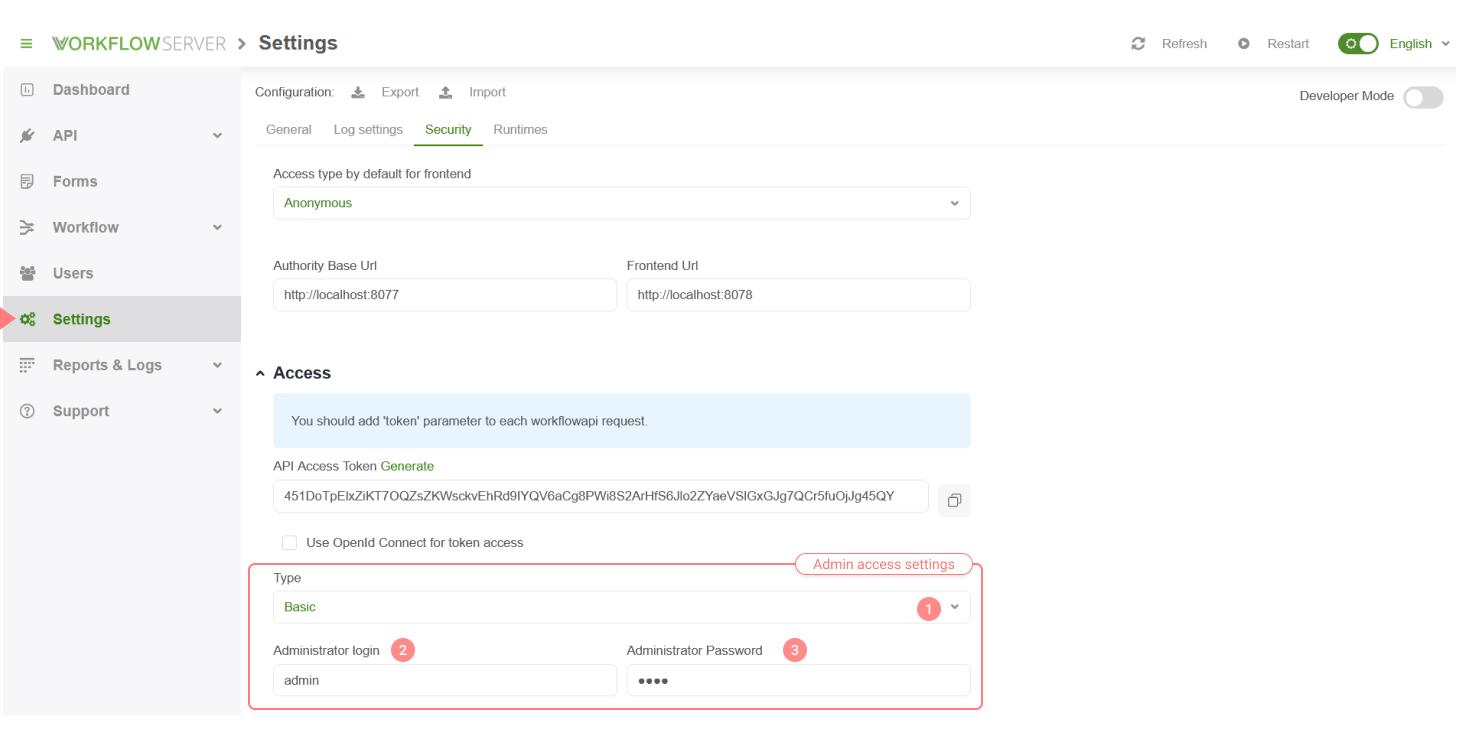The width and height of the screenshot is (1458, 739).
Task: Open the hamburger menu icon
Action: pos(27,44)
